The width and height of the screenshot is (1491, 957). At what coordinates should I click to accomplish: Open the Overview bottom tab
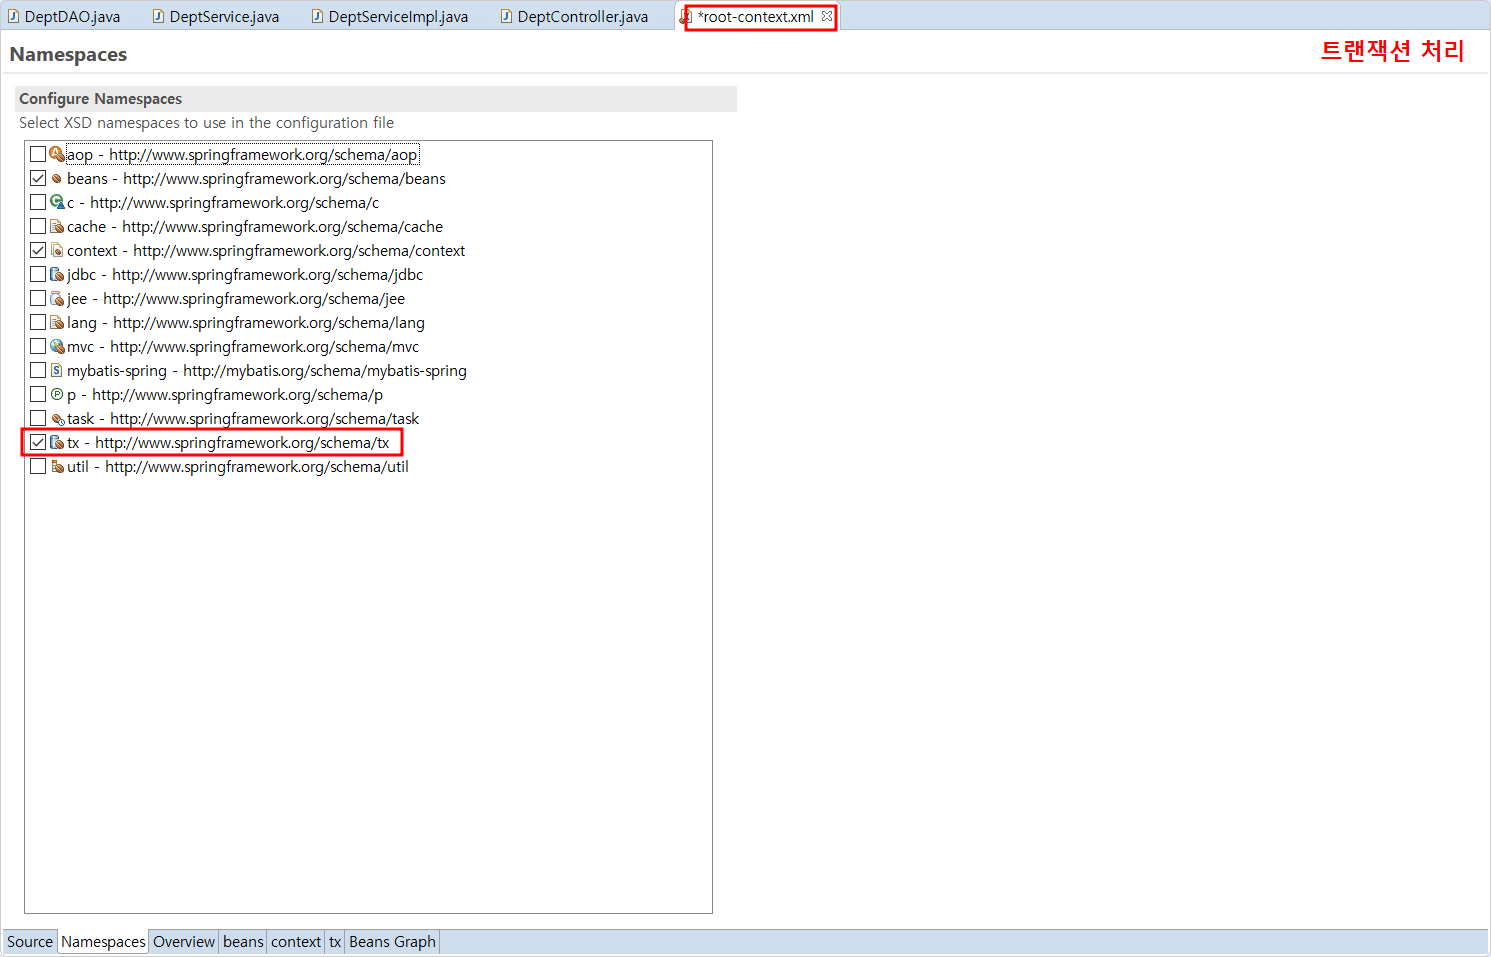(184, 942)
